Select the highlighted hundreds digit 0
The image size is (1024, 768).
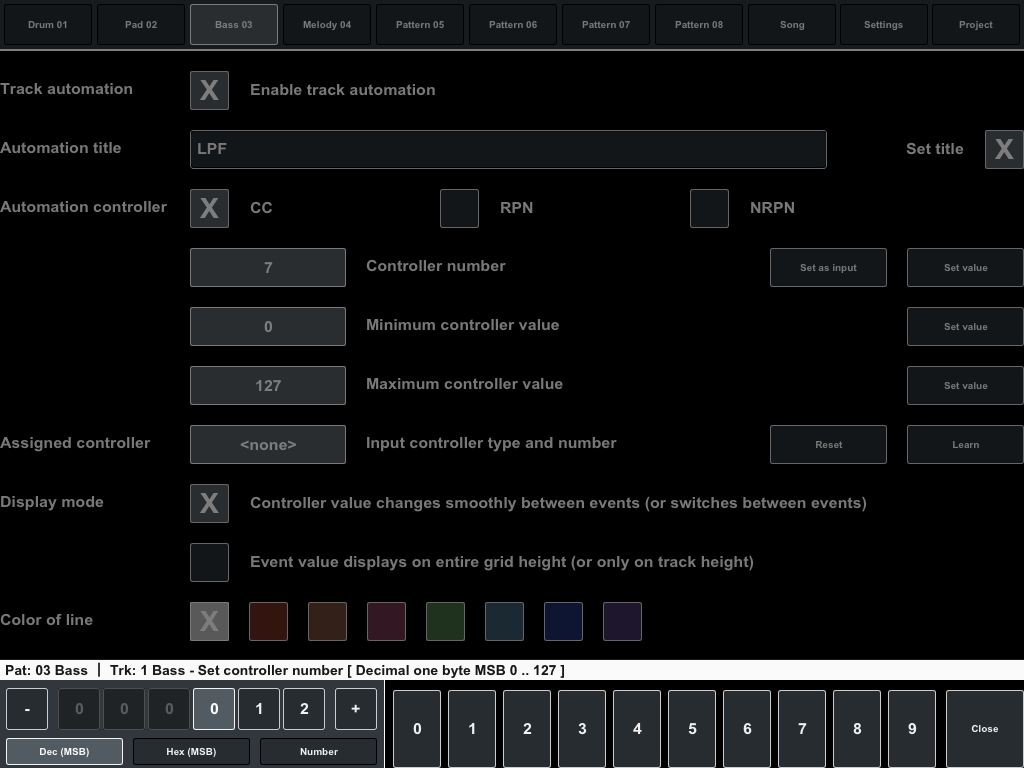pos(214,709)
